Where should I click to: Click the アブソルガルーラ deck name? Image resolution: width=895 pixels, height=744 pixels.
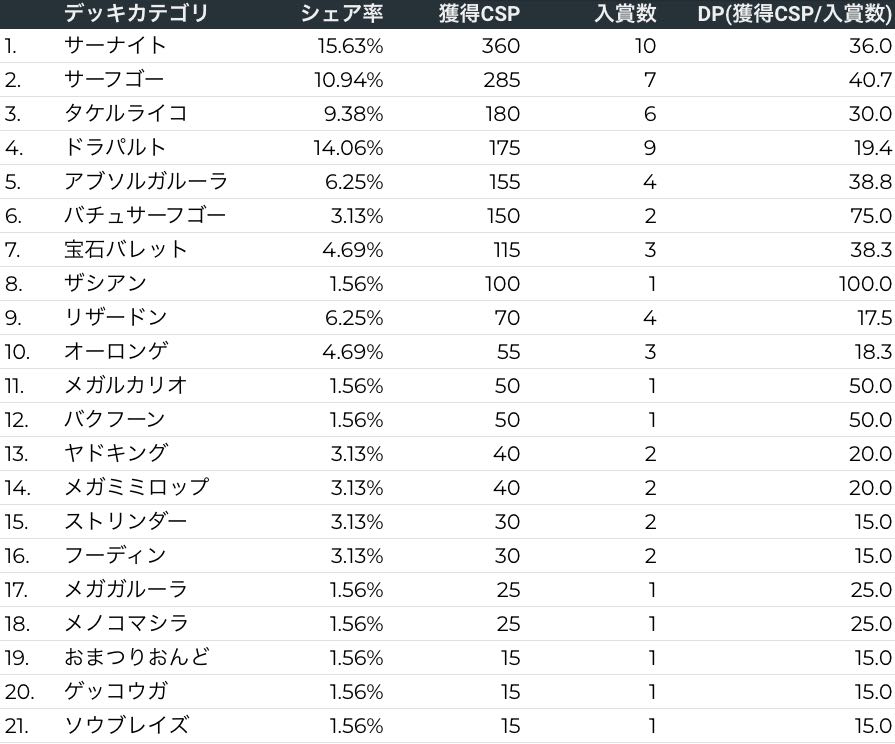click(146, 182)
